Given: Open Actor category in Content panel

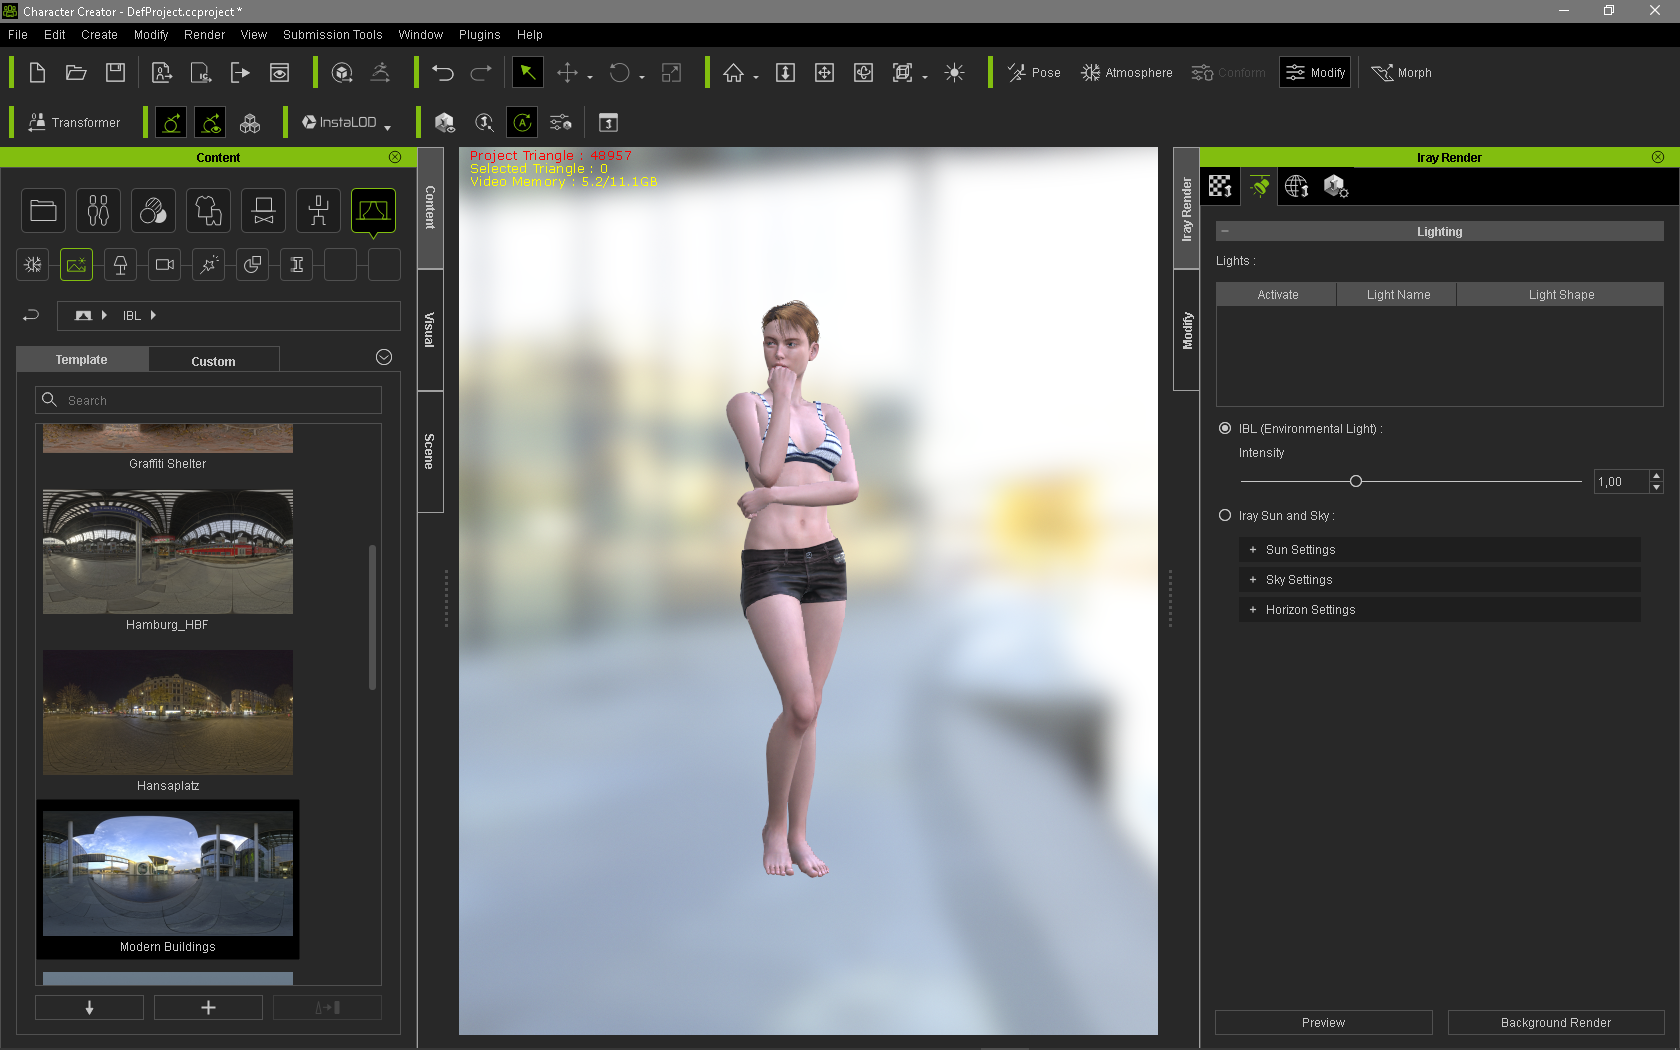Looking at the screenshot, I should tap(98, 211).
